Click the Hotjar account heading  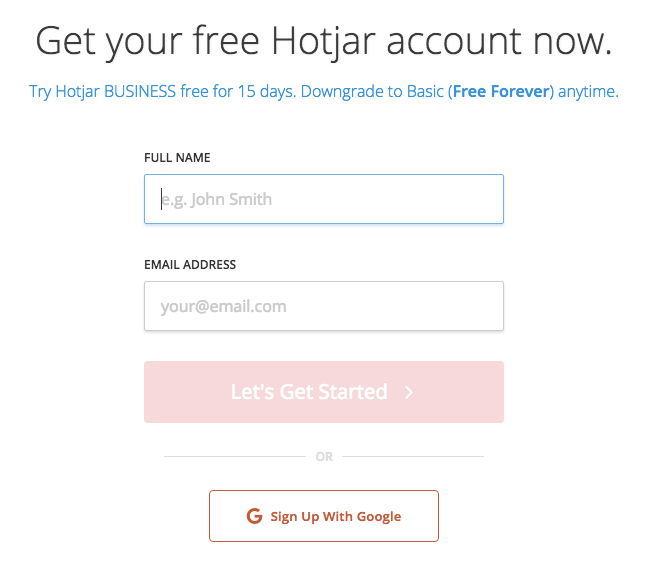click(324, 41)
